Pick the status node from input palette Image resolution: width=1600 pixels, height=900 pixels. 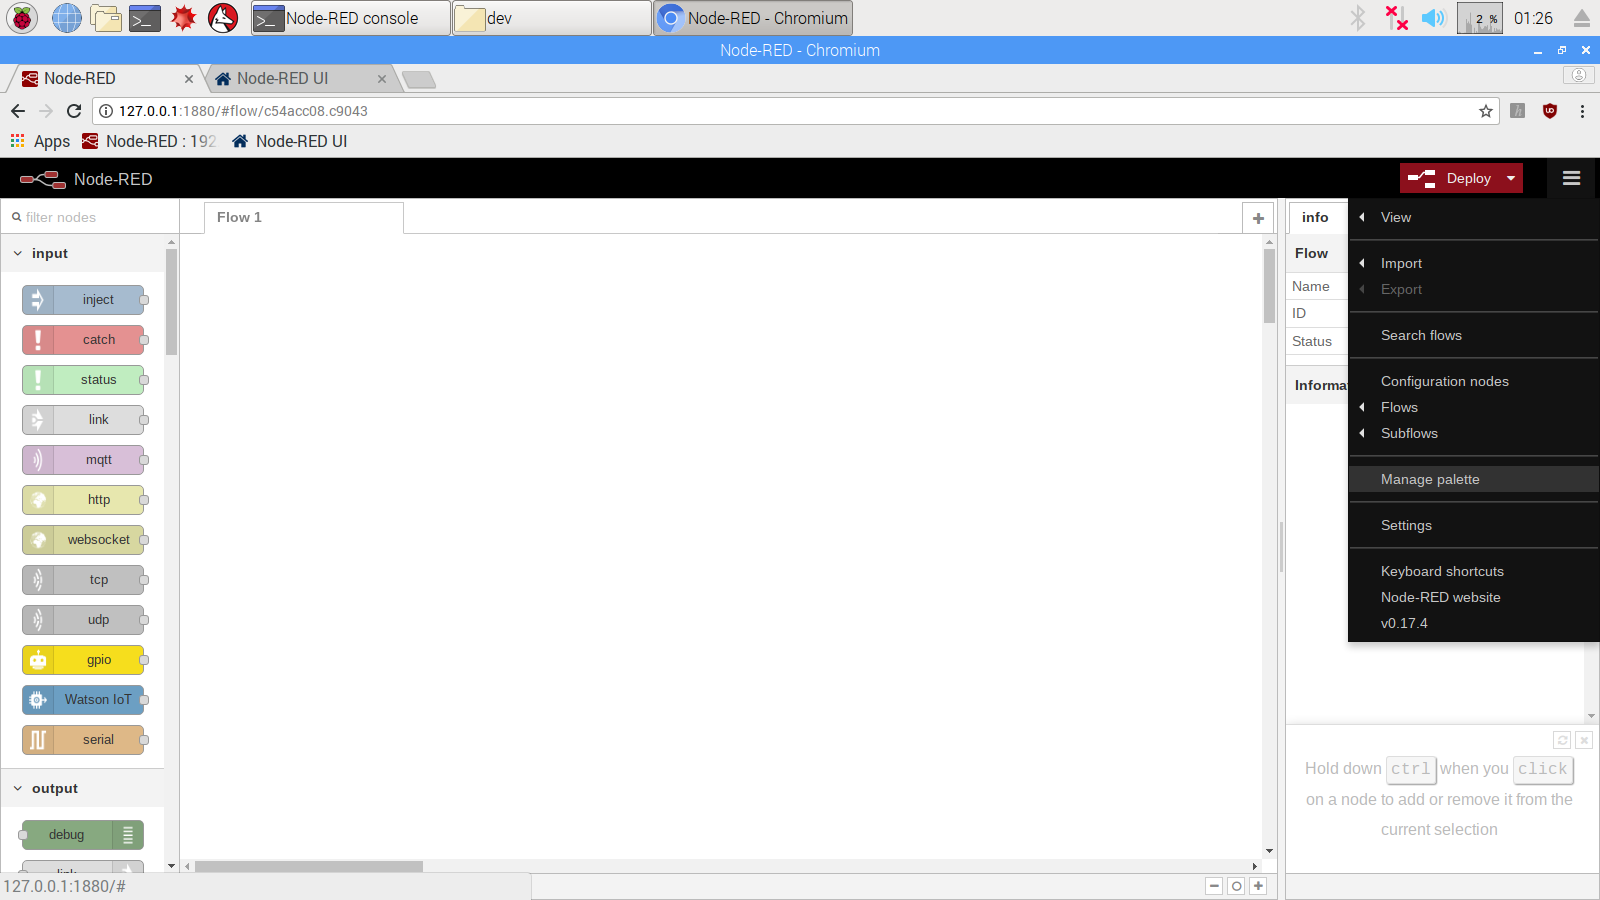[x=83, y=380]
